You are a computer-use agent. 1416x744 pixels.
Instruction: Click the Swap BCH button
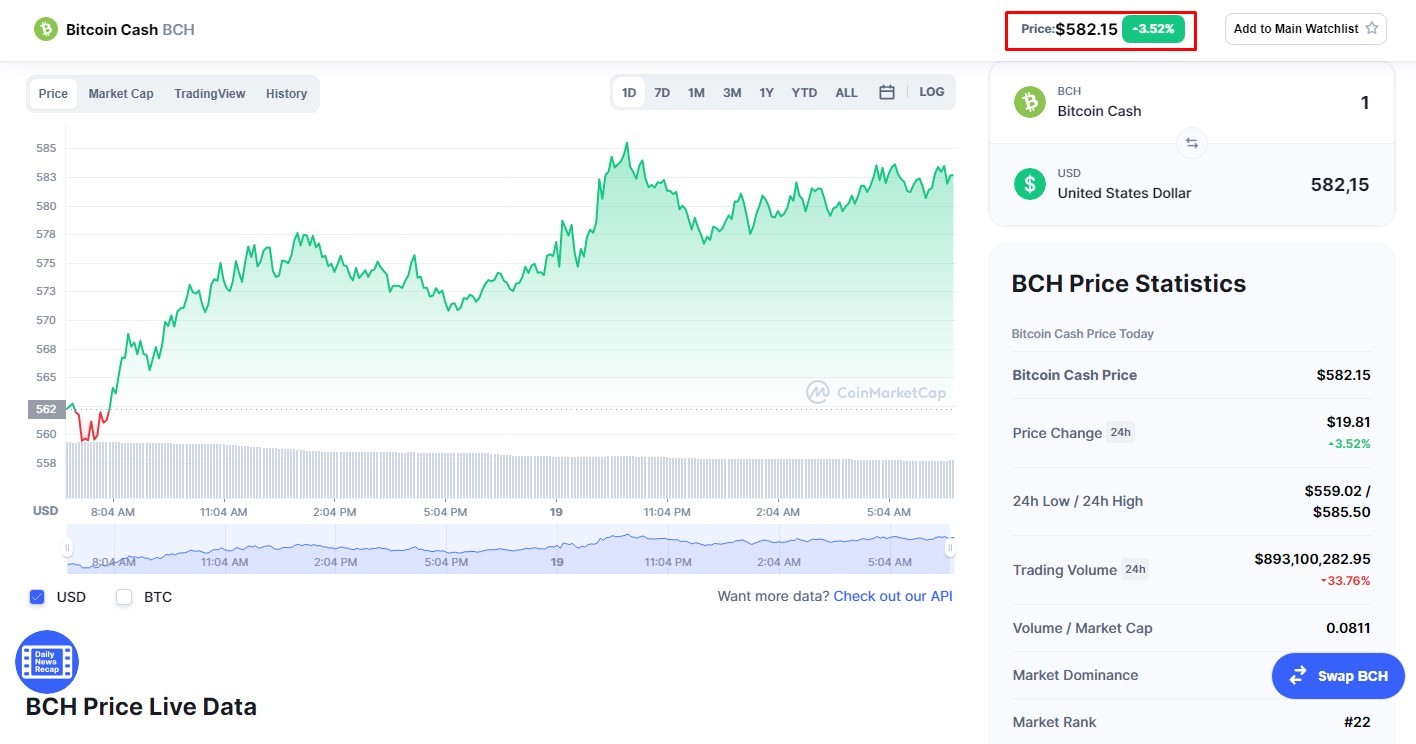pos(1338,676)
